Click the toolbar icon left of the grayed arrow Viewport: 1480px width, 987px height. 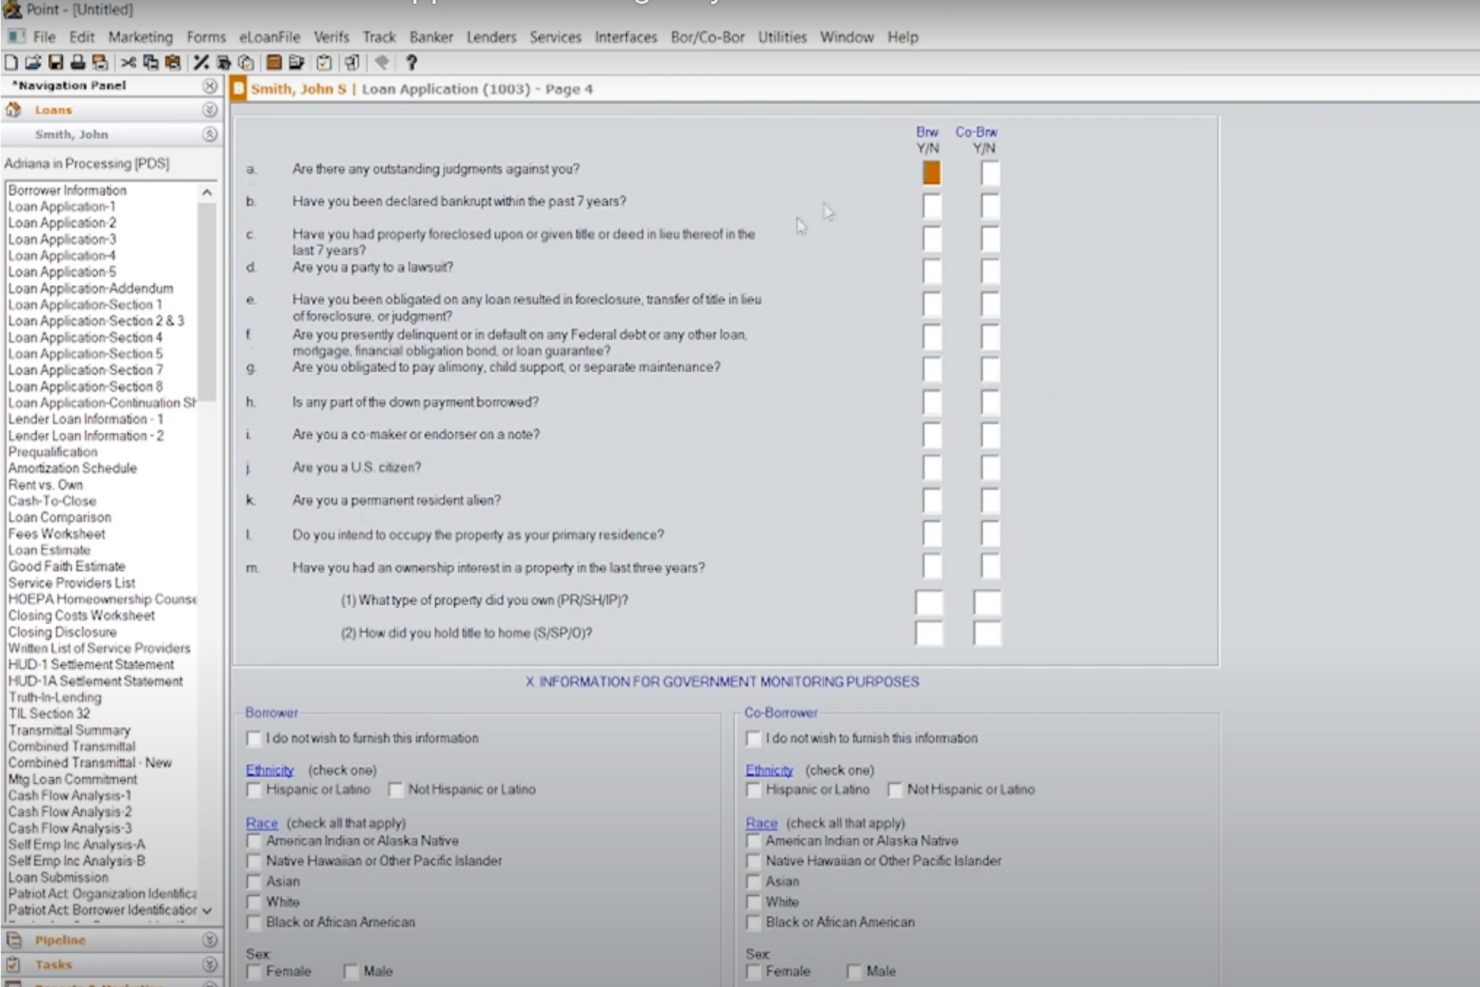click(x=352, y=63)
